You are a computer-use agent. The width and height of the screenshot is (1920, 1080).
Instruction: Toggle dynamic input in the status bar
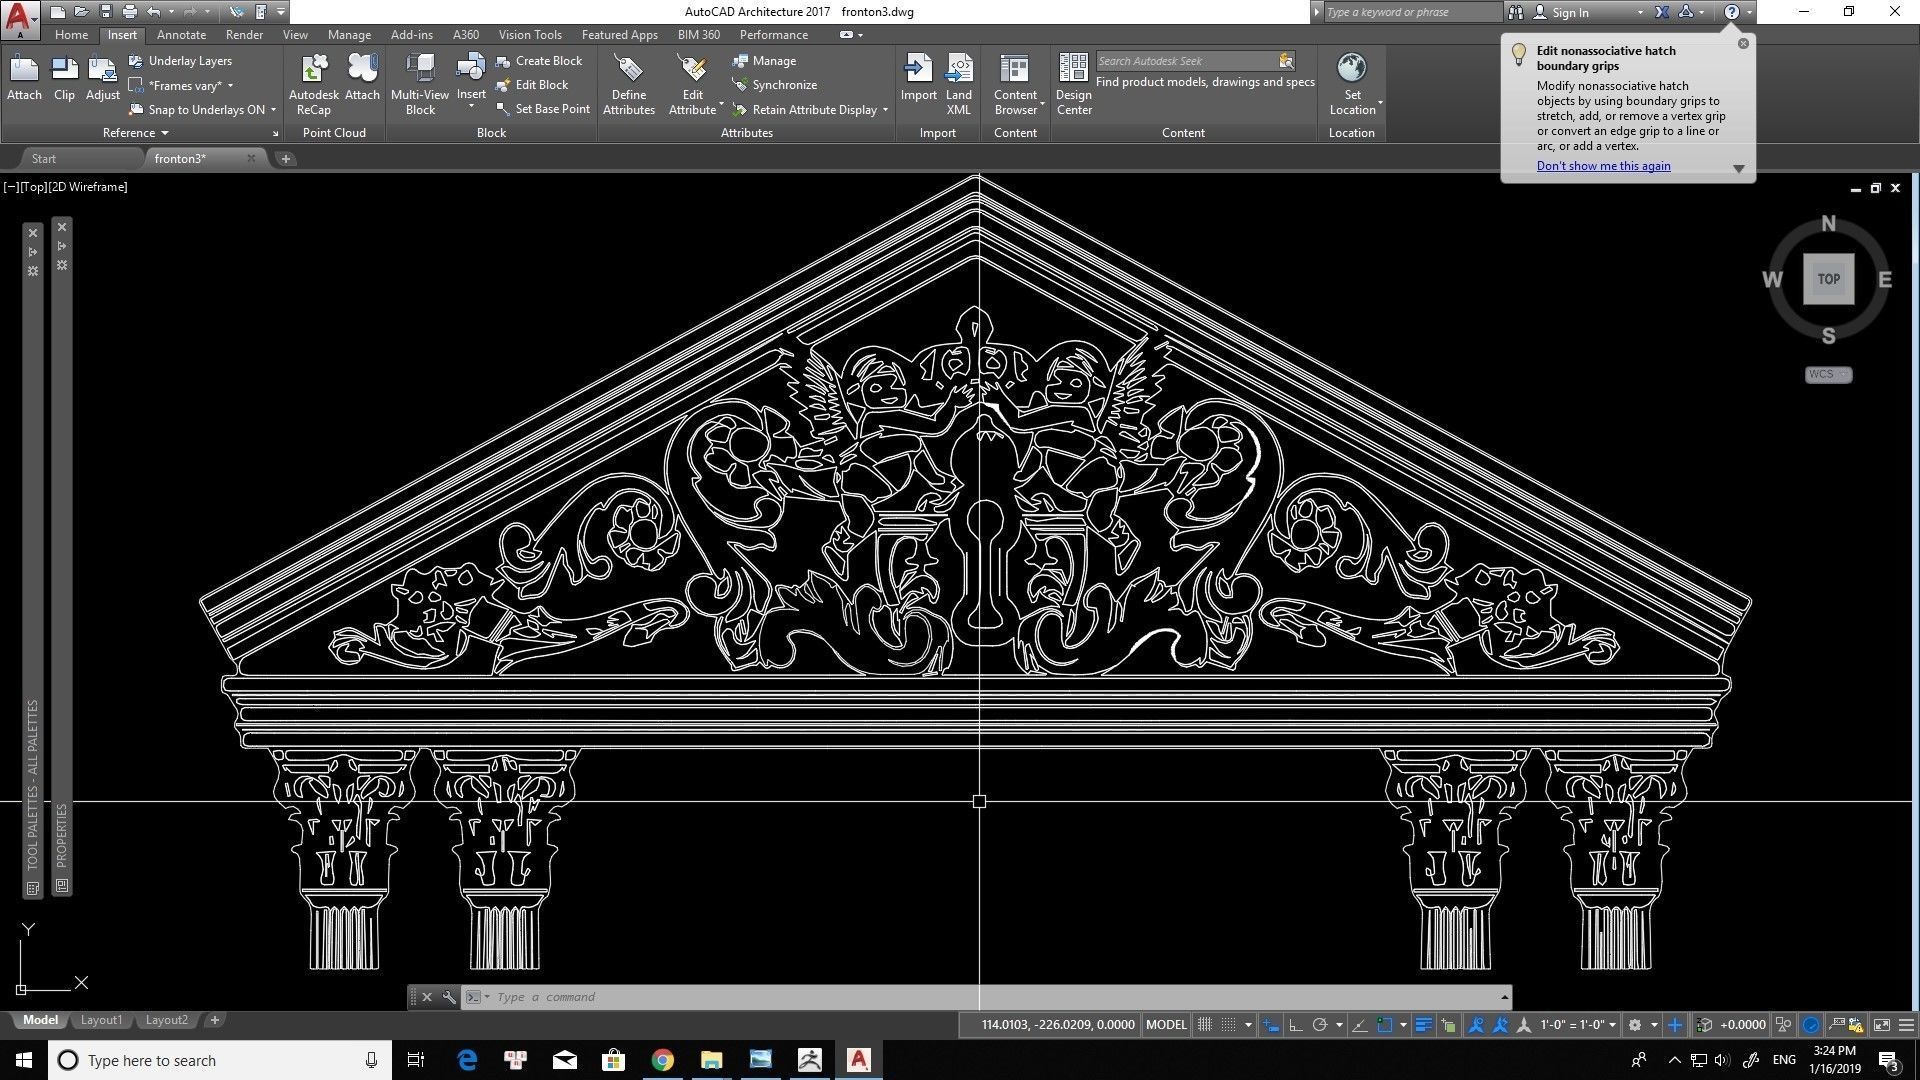pyautogui.click(x=1271, y=1025)
